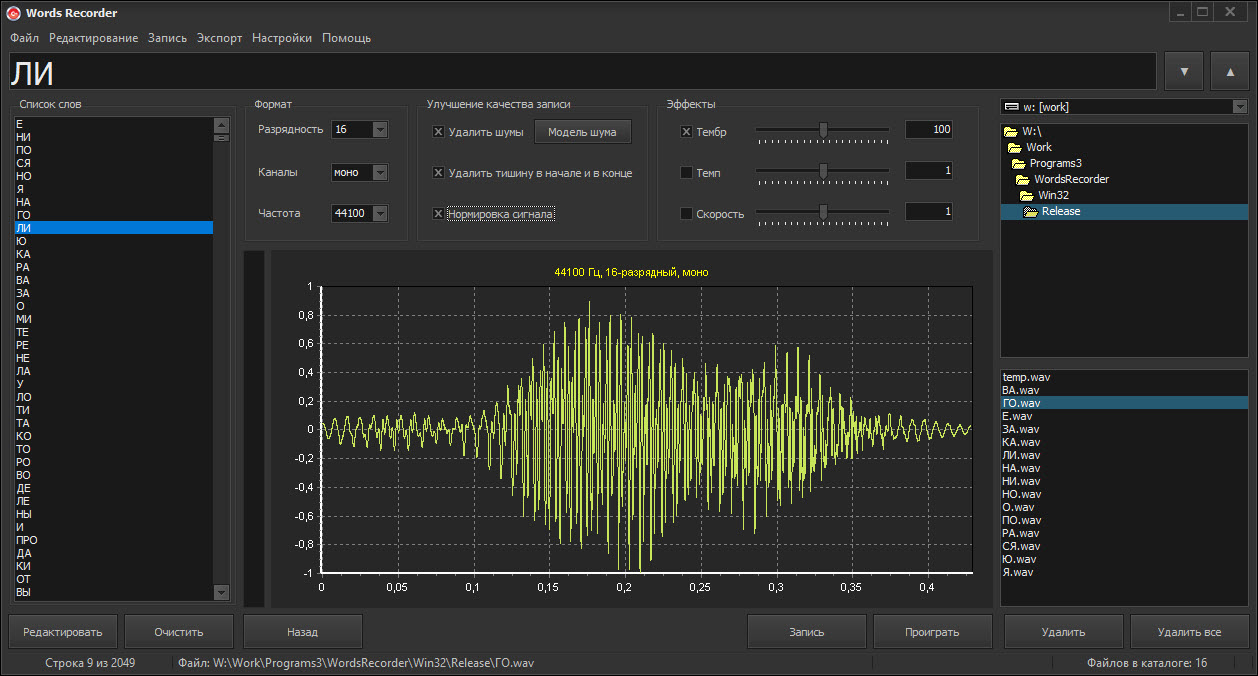This screenshot has height=676, width=1258.
Task: Click the Удалить button
Action: 1063,632
